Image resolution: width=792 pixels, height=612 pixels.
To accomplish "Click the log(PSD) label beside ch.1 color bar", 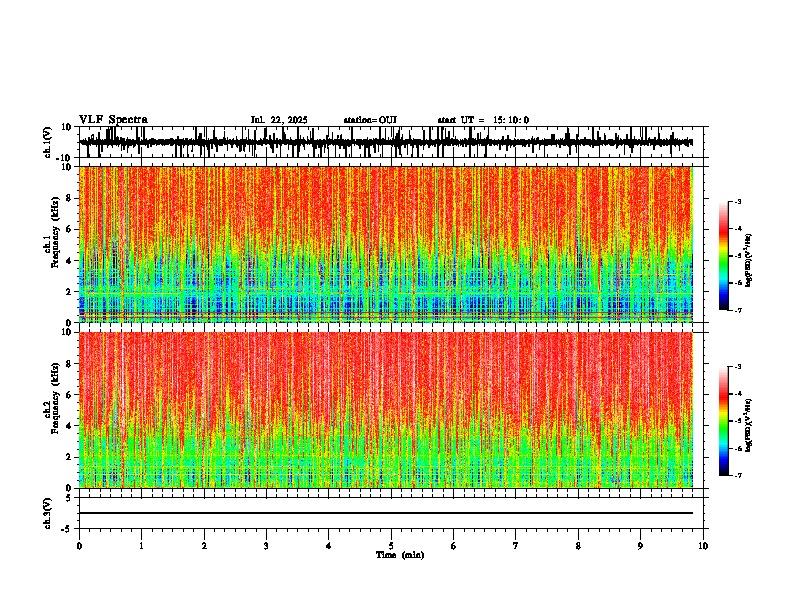I will click(x=748, y=260).
